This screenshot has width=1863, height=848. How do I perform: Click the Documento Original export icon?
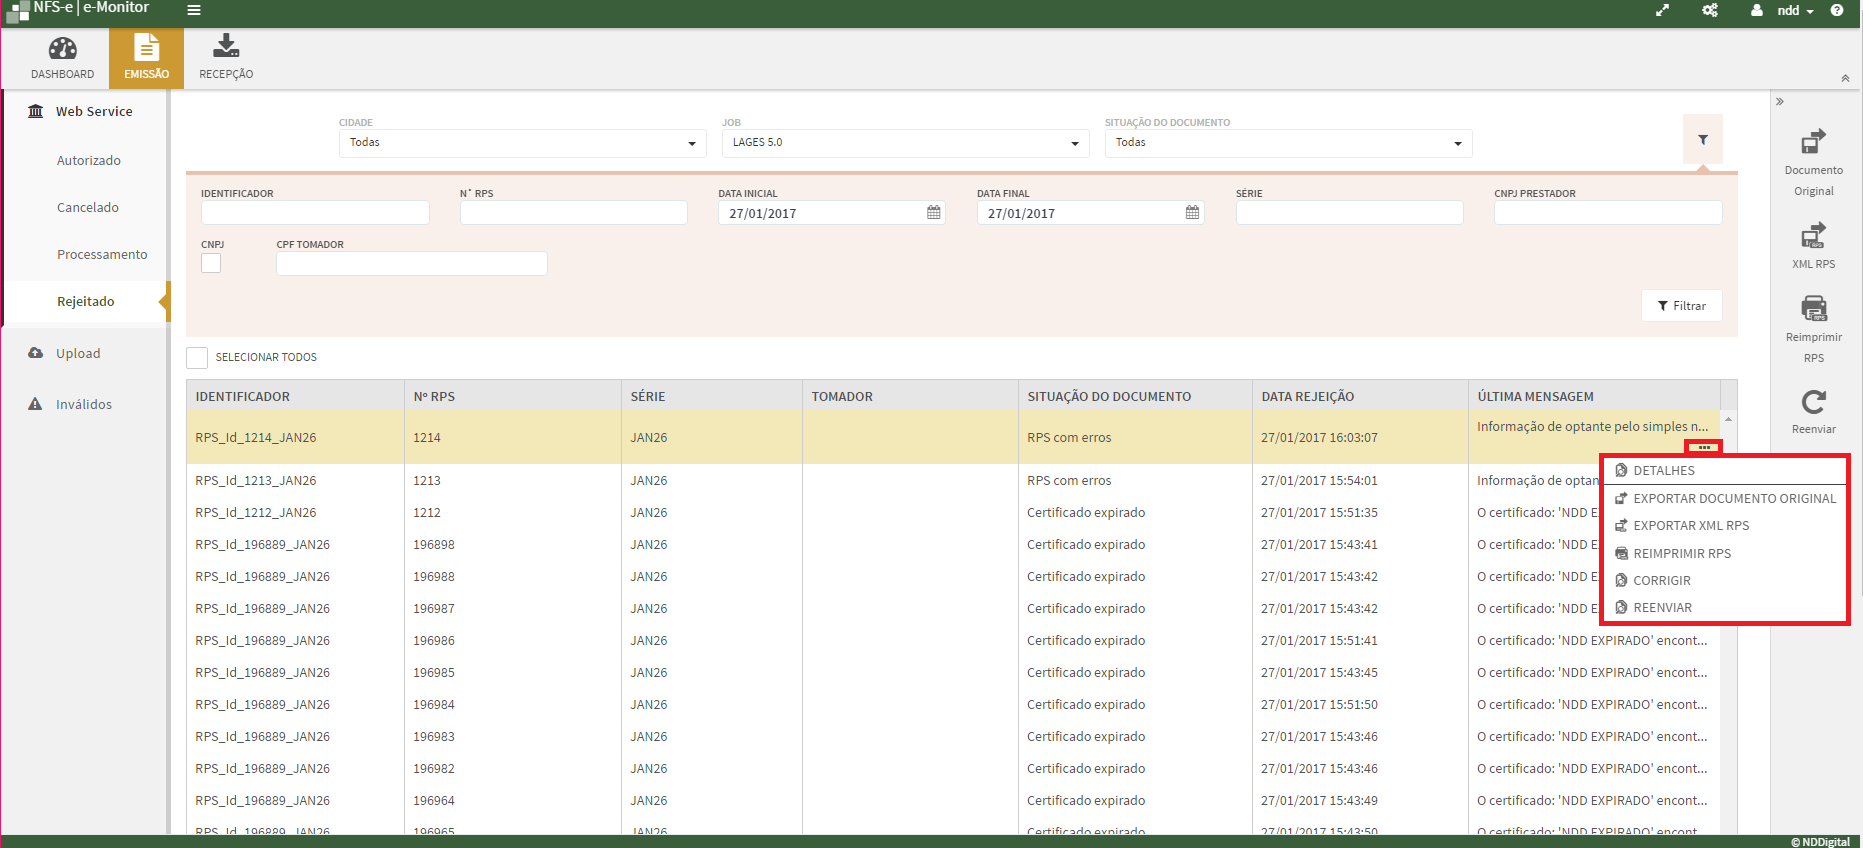1813,142
